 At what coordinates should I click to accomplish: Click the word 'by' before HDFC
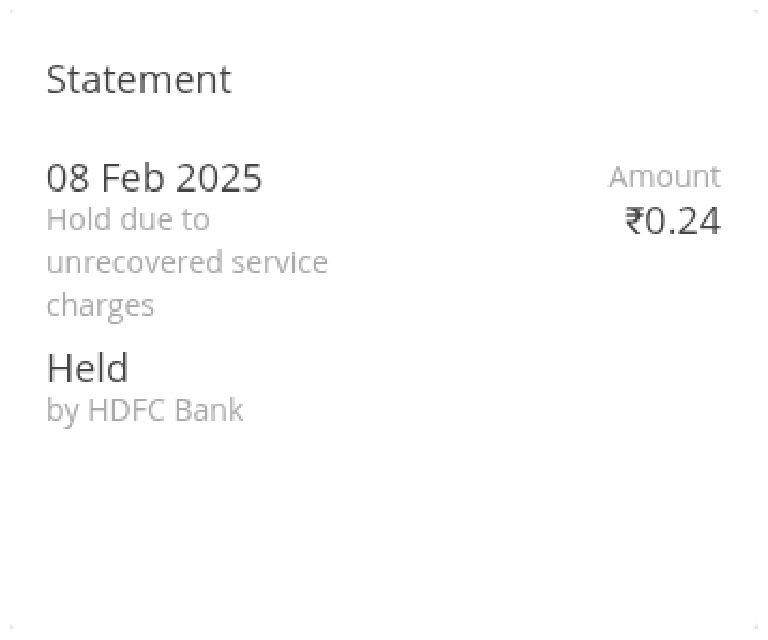pyautogui.click(x=62, y=411)
